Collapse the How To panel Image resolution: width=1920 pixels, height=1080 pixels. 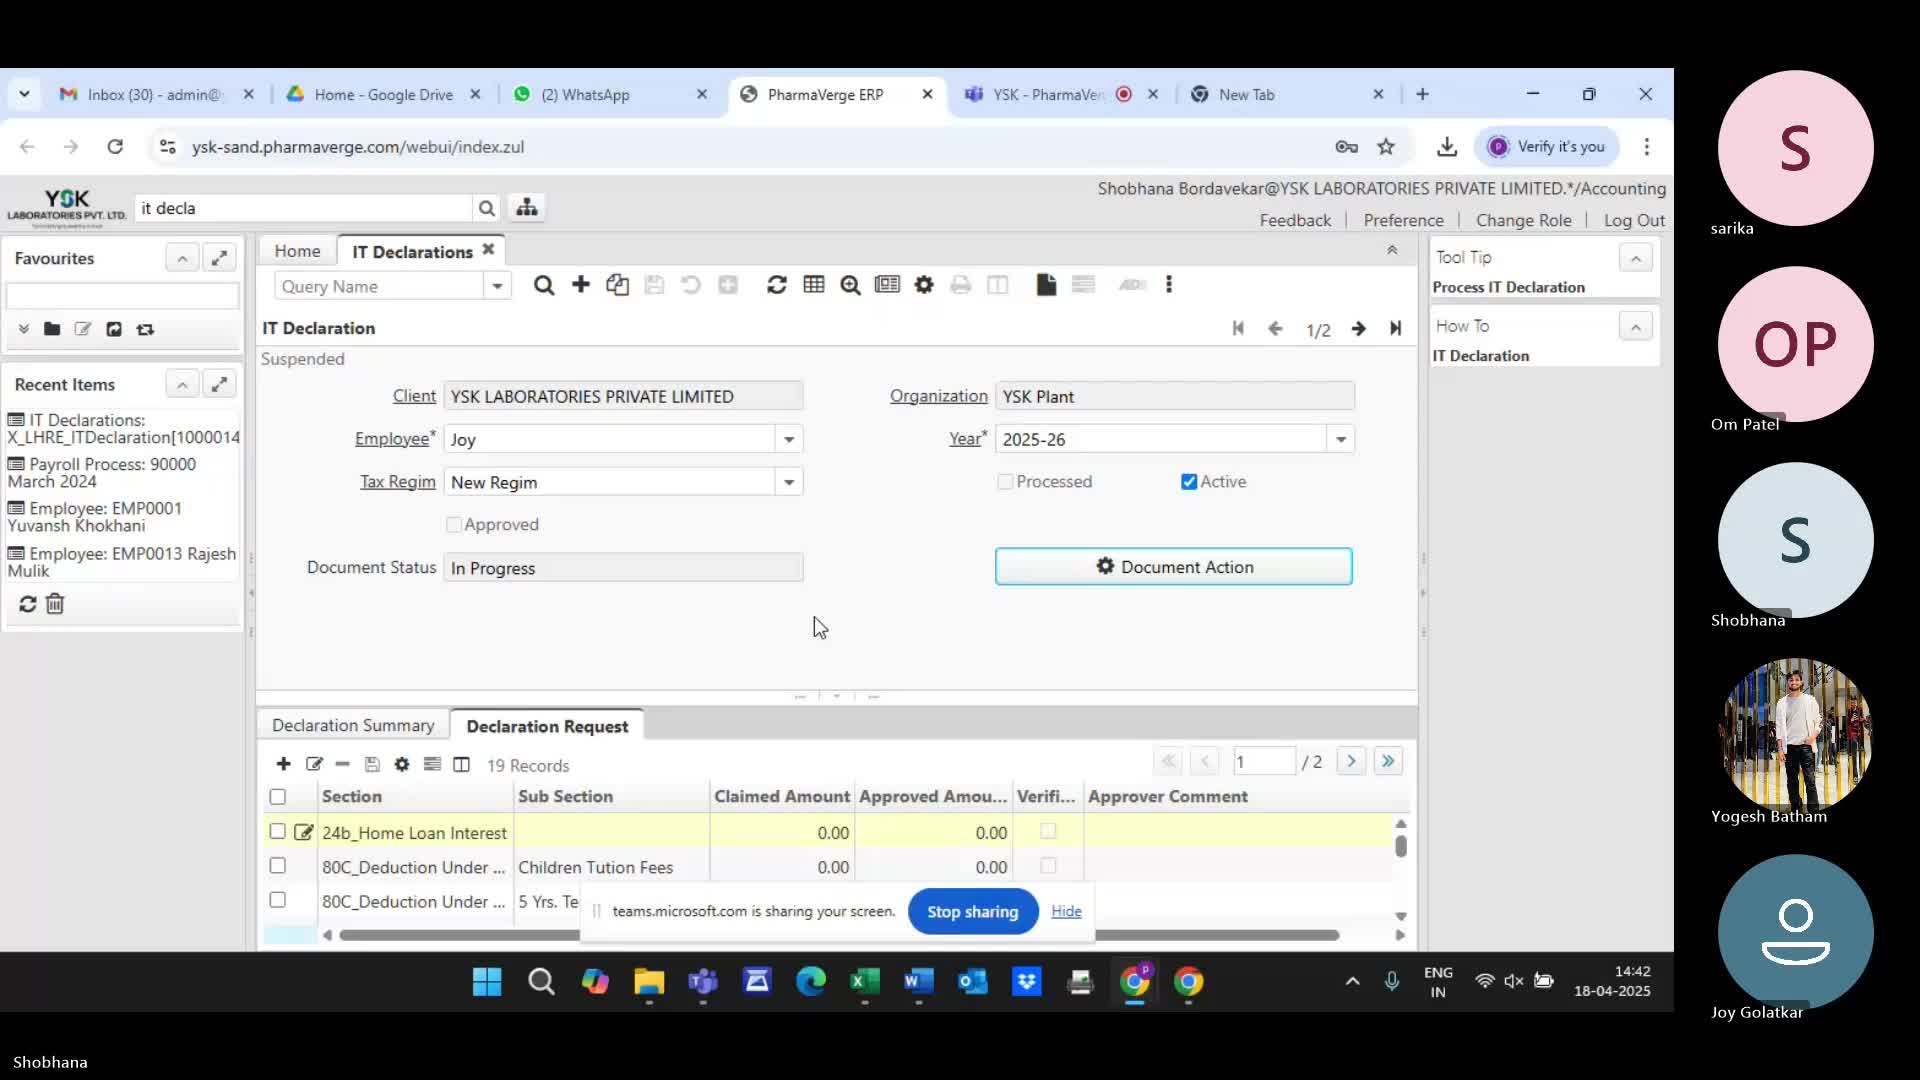(1636, 326)
